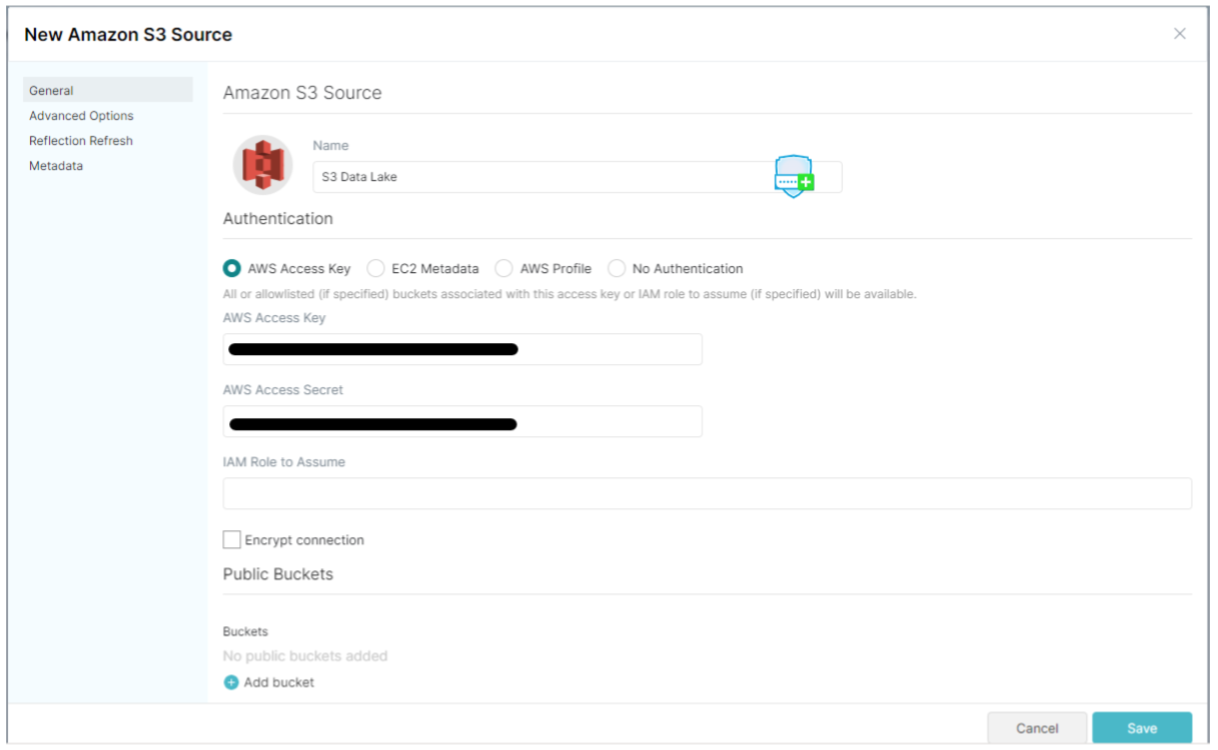Click the 'New Amazon S3 Source' dialog title
This screenshot has width=1218, height=750.
(x=128, y=34)
